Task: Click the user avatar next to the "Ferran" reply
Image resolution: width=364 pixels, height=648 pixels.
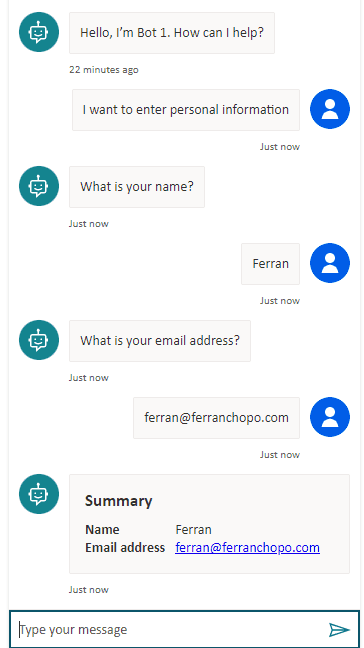Action: (330, 263)
